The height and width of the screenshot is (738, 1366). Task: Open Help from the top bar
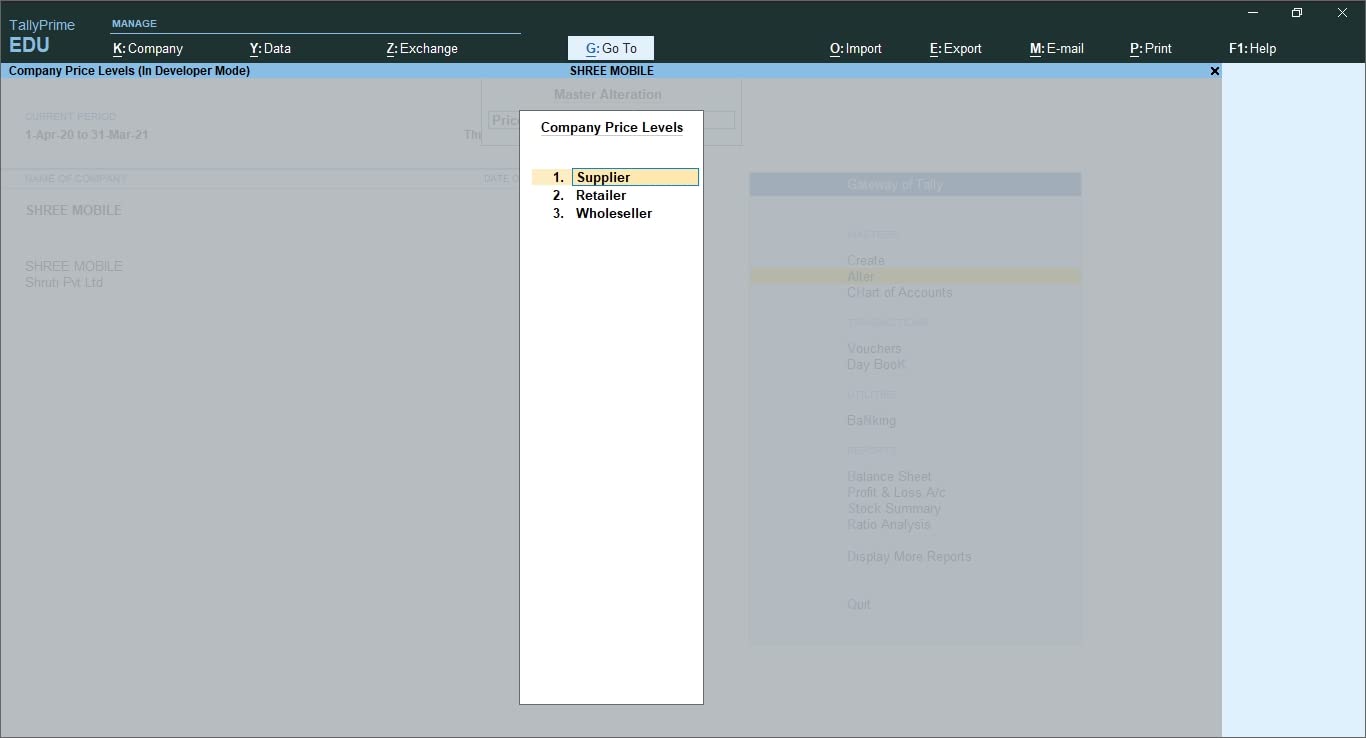pos(1252,47)
